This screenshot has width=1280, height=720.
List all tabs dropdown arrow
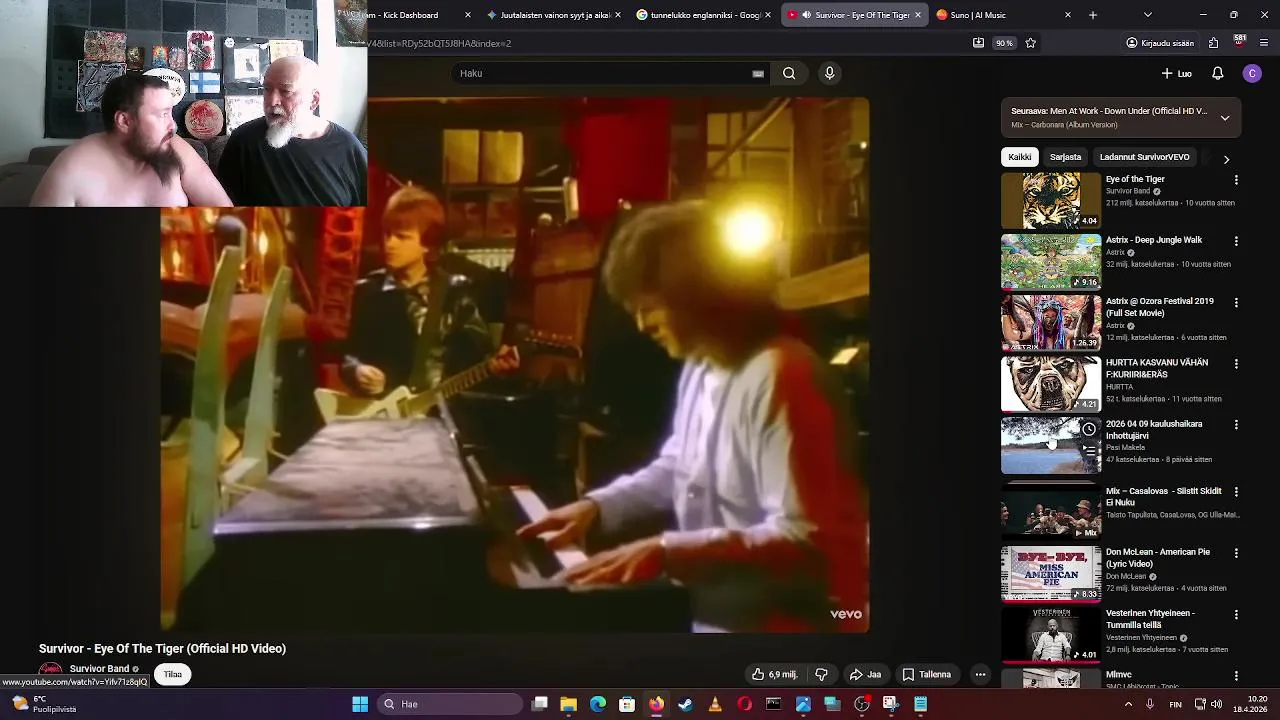point(1147,15)
